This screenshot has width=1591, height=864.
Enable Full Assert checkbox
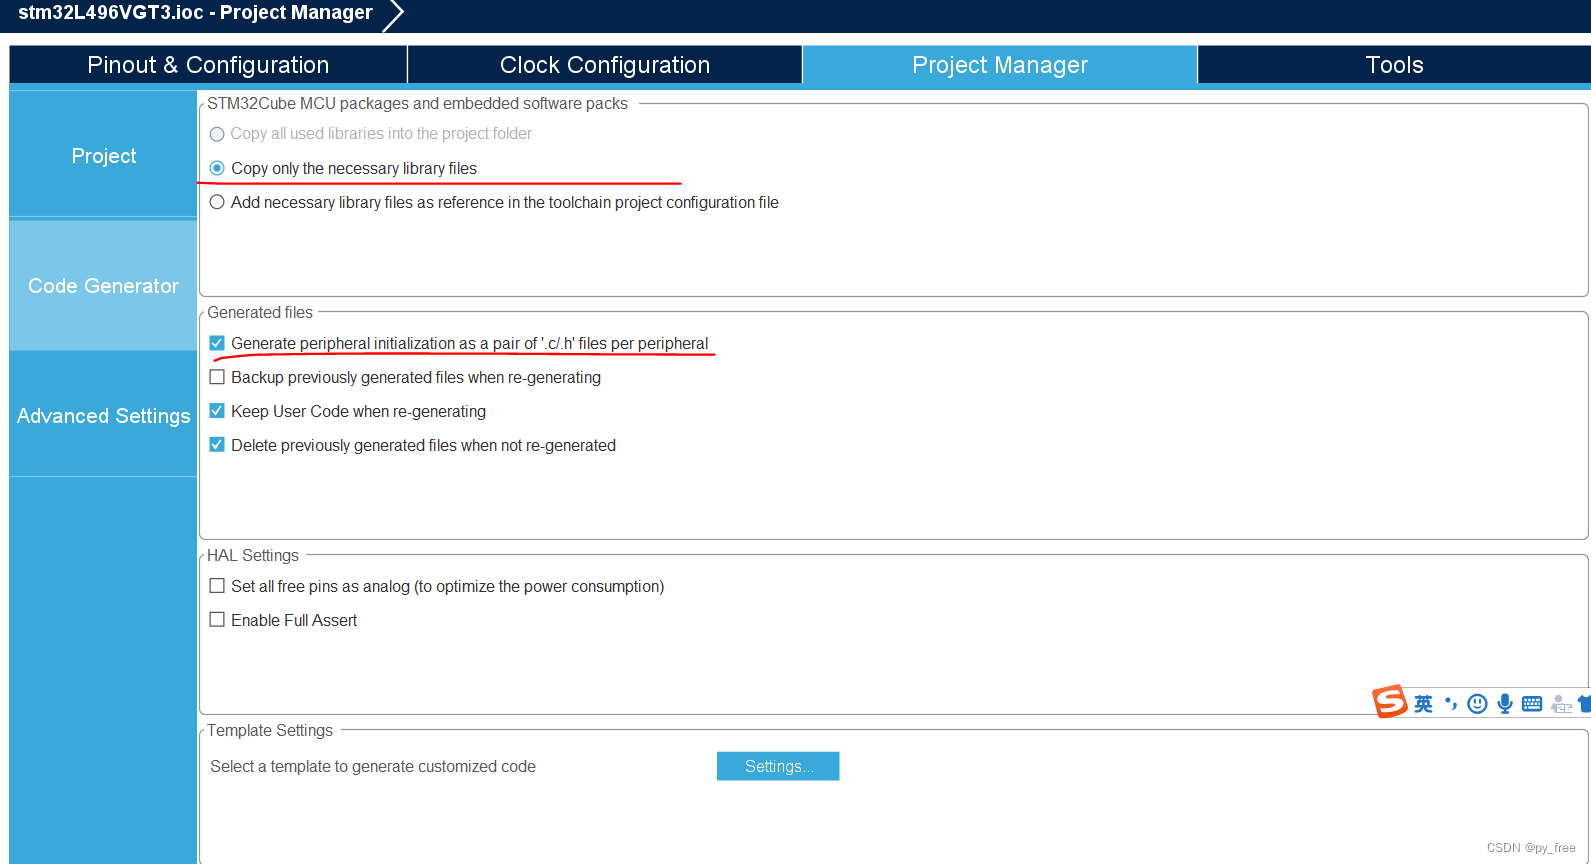click(x=217, y=620)
